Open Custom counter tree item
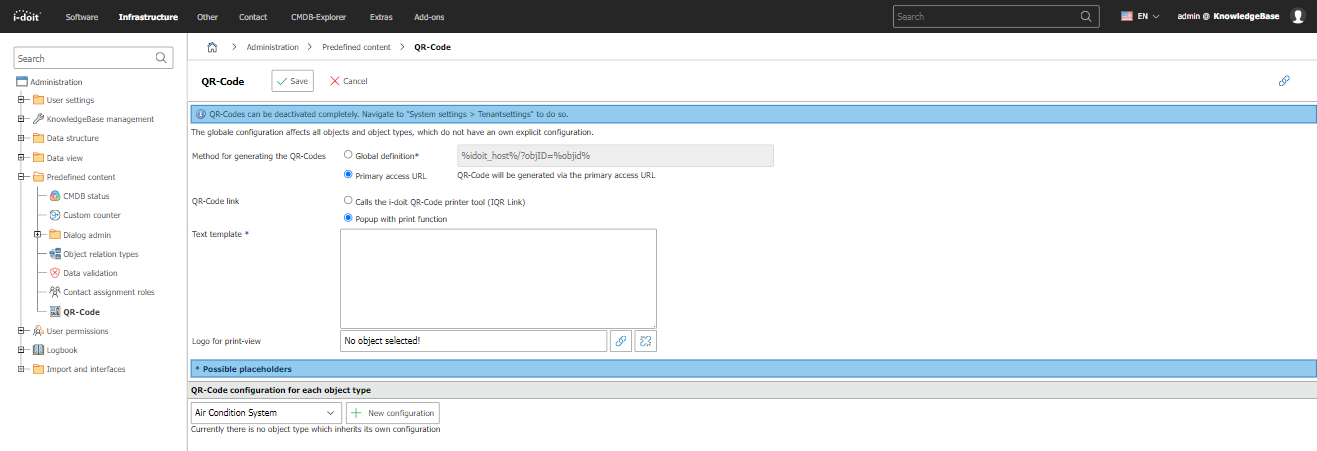The height and width of the screenshot is (451, 1317). 92,215
